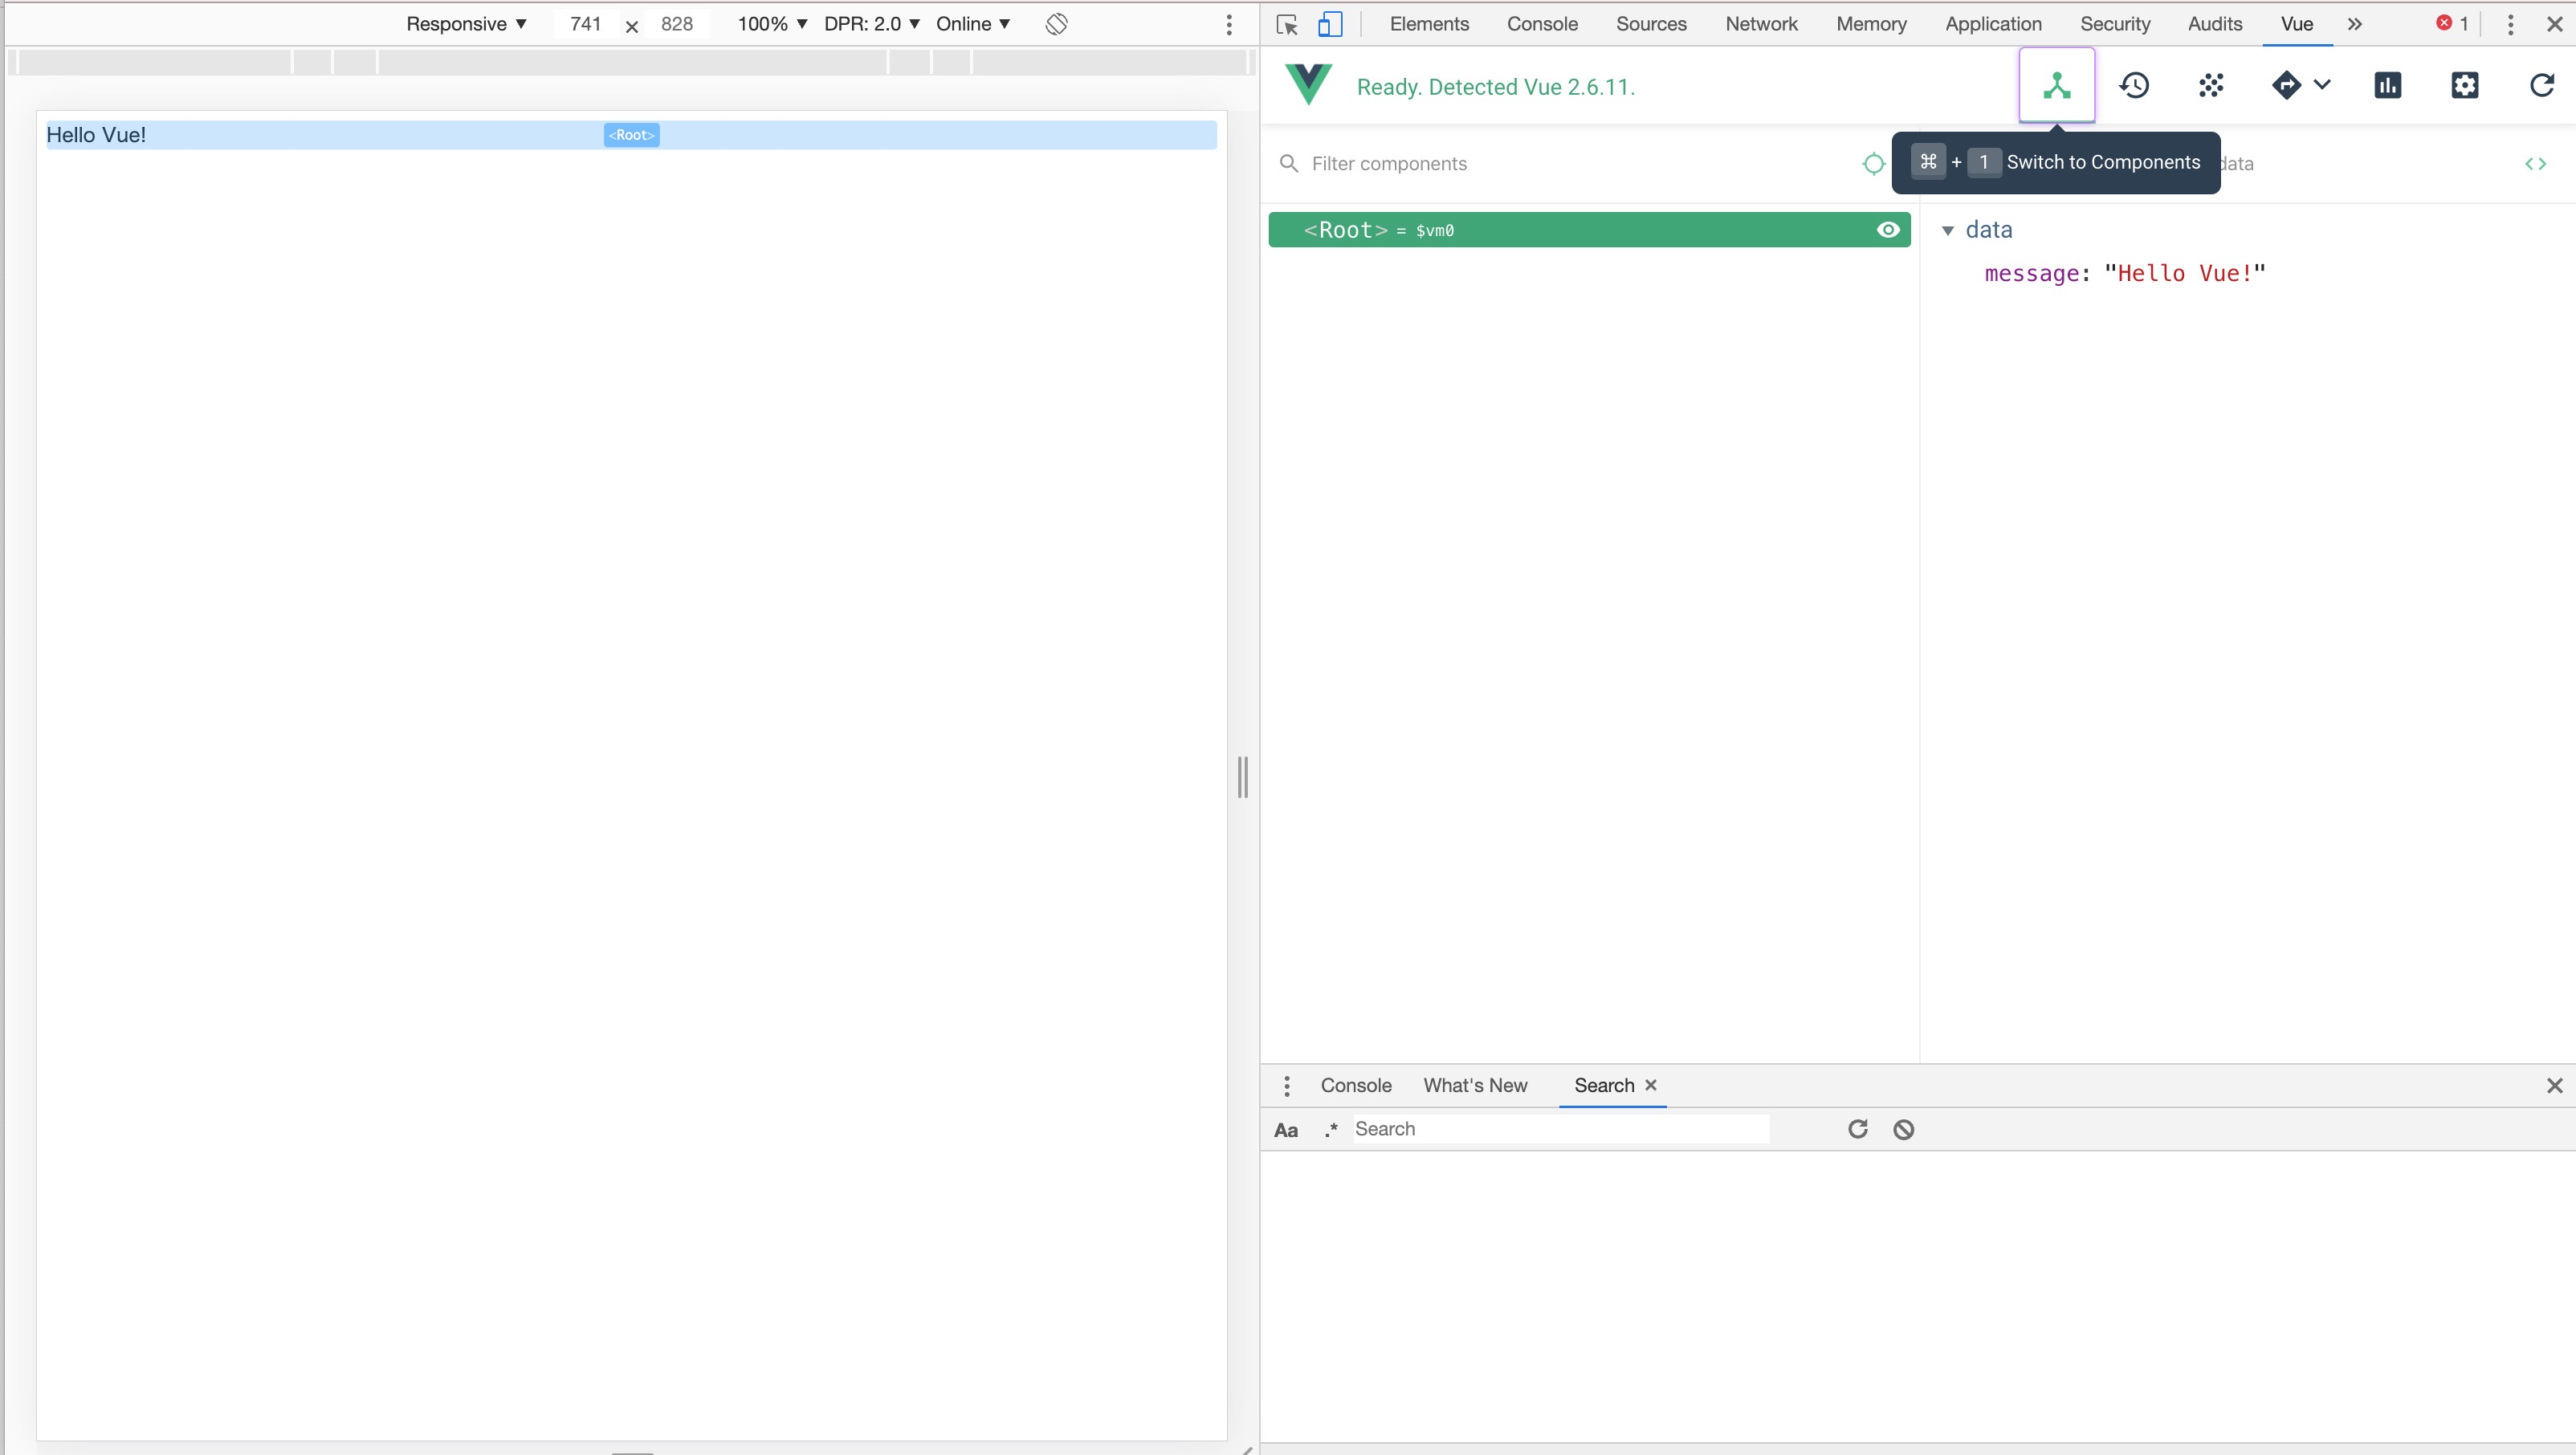The width and height of the screenshot is (2576, 1455).
Task: Click Switch to Components button
Action: tap(2057, 85)
